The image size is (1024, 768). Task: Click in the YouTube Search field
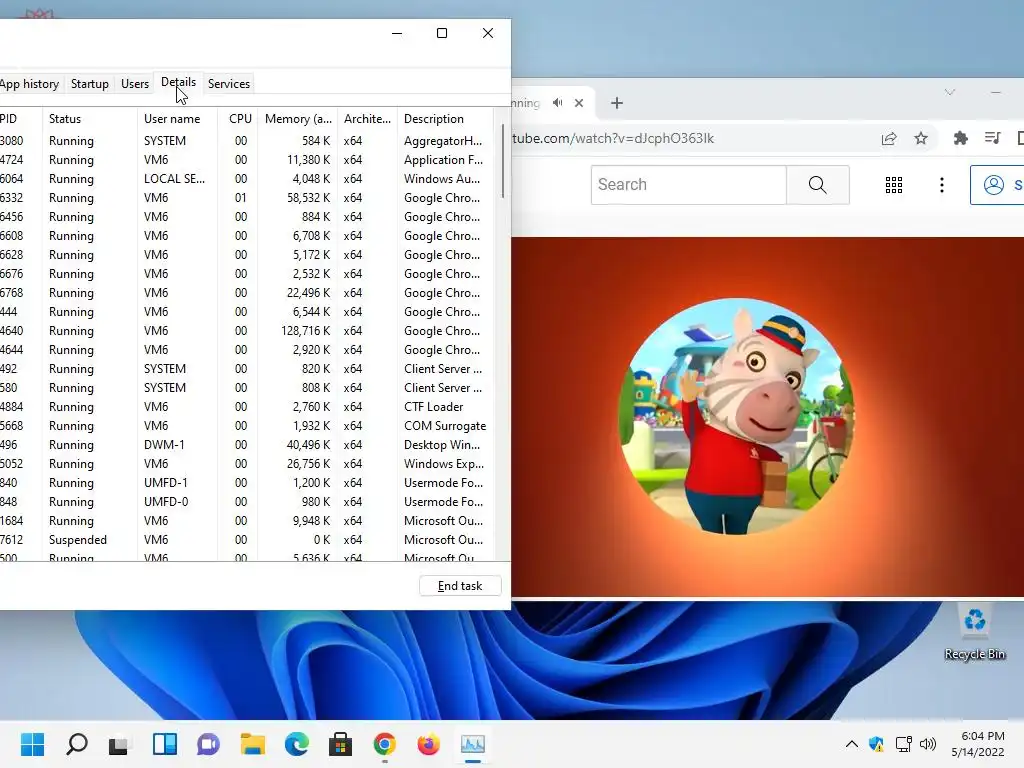pos(689,185)
